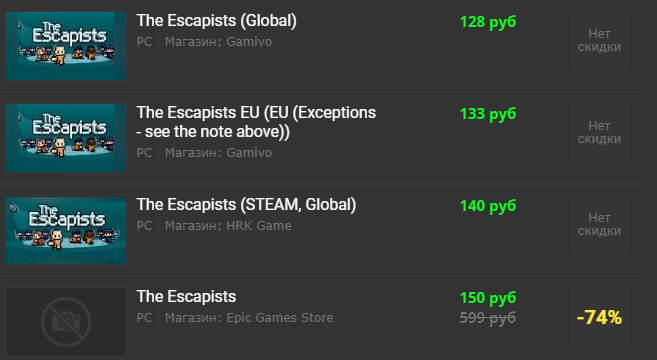Image resolution: width=657 pixels, height=360 pixels.
Task: Open The Escapists EU thumbnail image
Action: click(x=66, y=138)
